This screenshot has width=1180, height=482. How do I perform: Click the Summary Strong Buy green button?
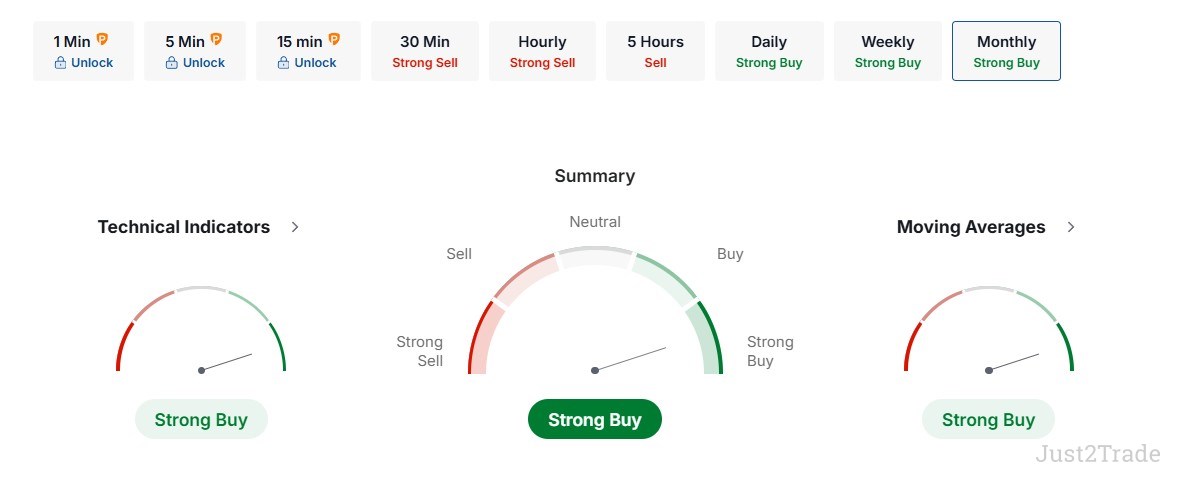pos(595,419)
